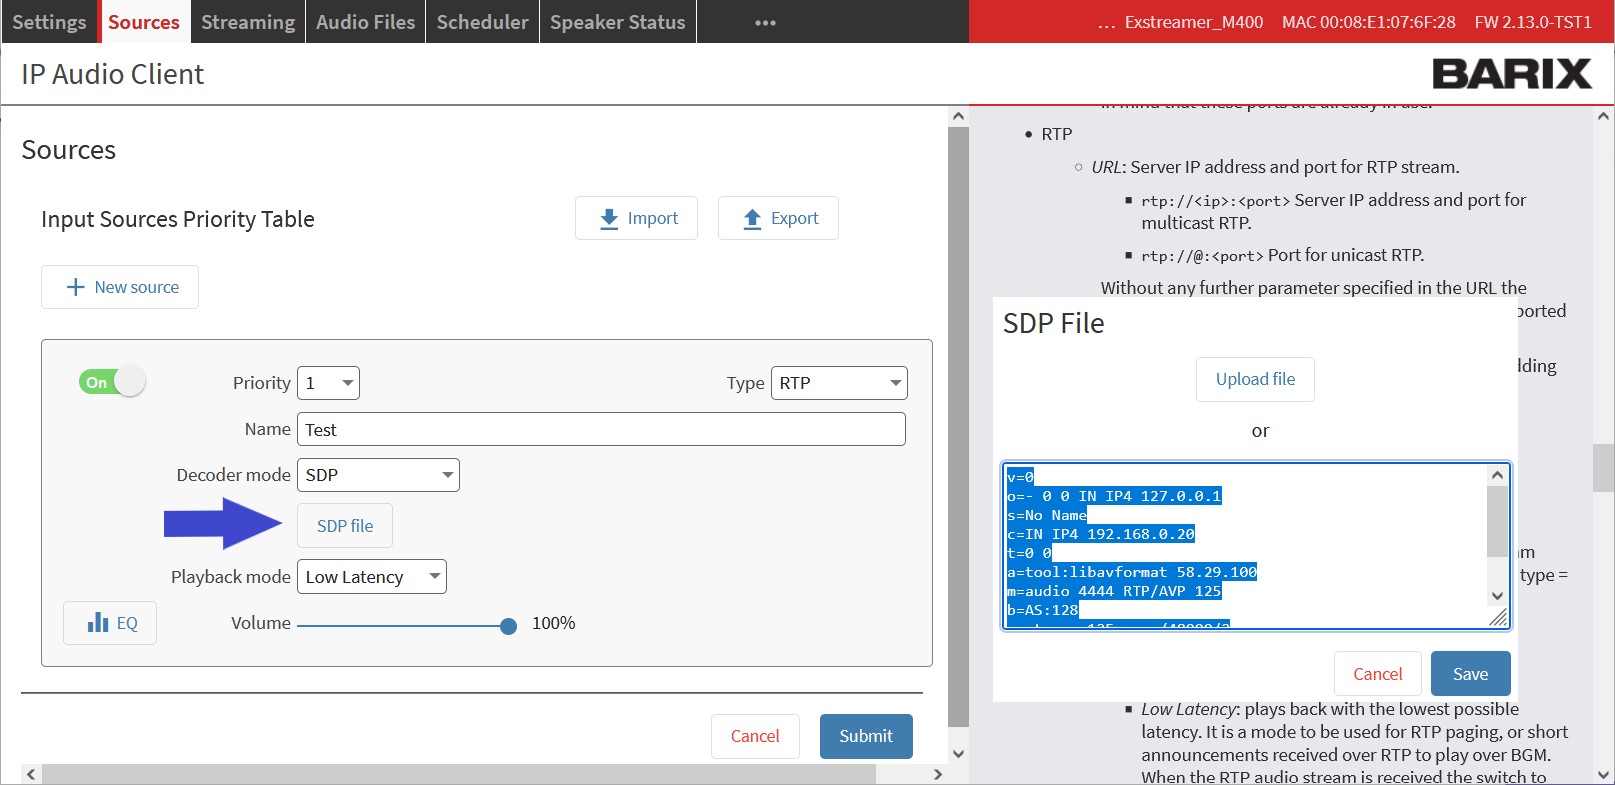The image size is (1615, 785).
Task: Click into the Name text field
Action: [600, 430]
